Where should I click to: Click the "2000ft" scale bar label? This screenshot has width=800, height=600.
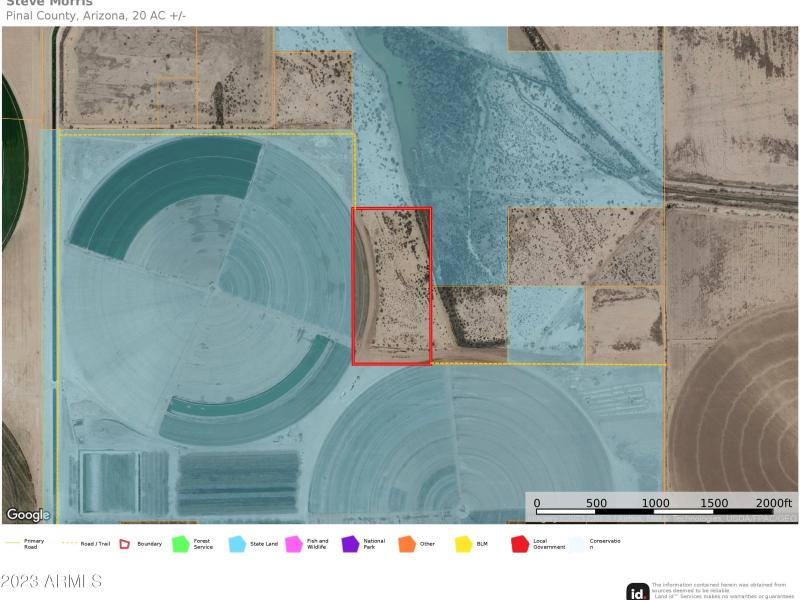click(773, 503)
